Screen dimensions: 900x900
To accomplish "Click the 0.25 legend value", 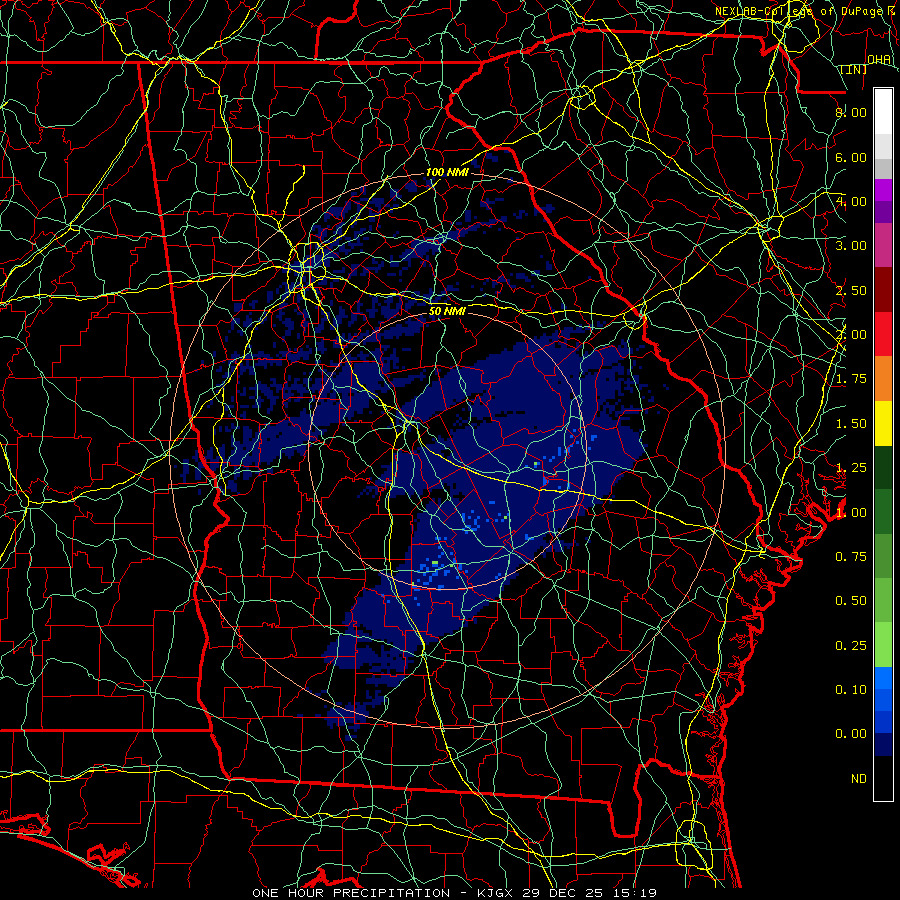I will click(851, 646).
